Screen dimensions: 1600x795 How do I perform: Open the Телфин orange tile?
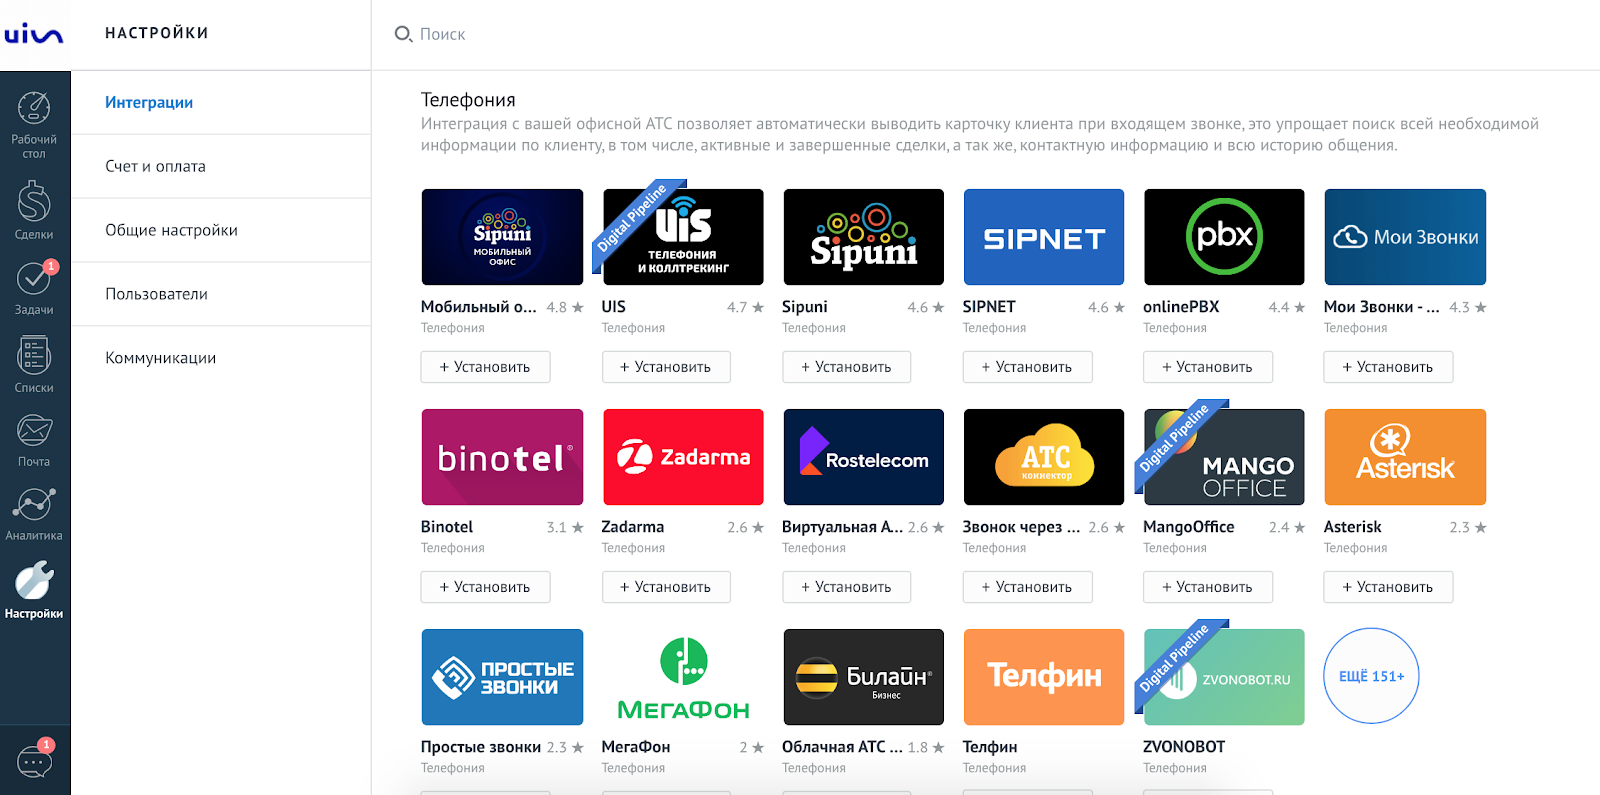[1044, 677]
